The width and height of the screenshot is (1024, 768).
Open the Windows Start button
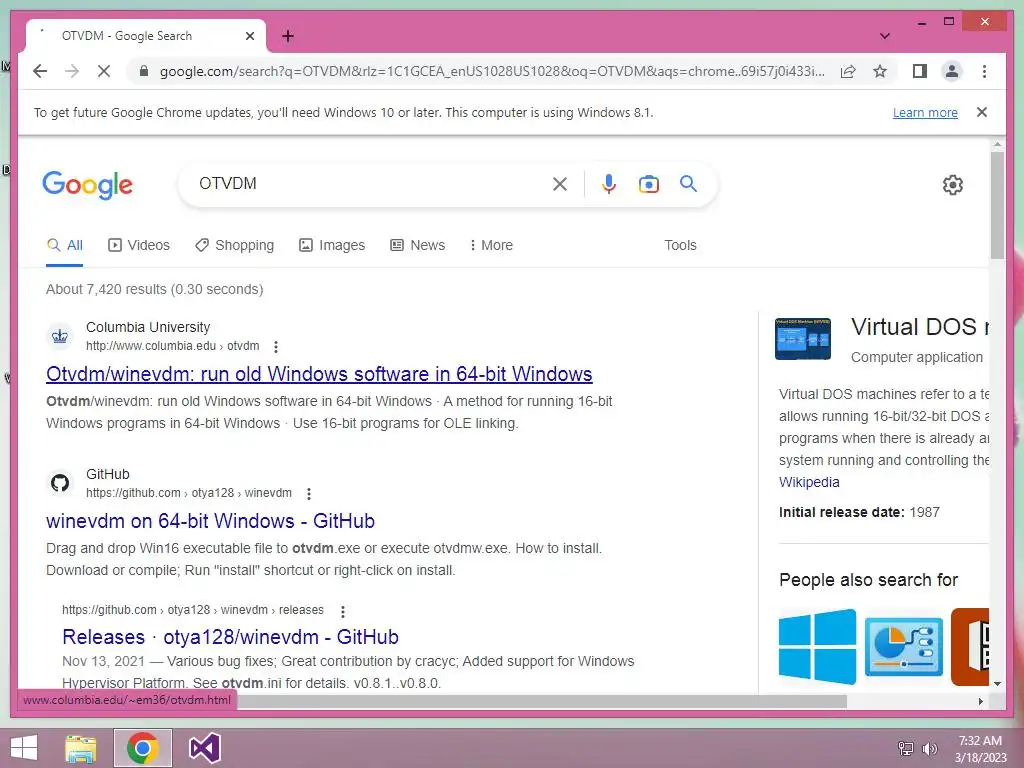coord(24,748)
